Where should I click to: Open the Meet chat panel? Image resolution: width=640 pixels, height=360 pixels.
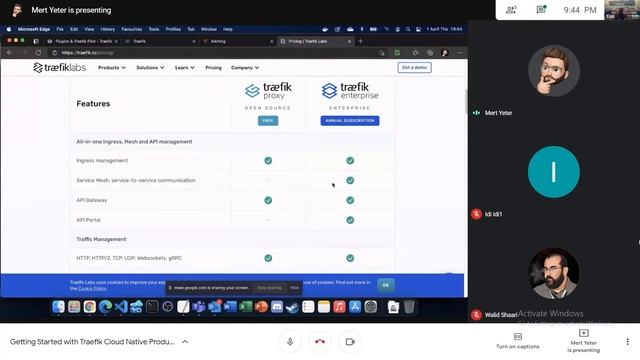[x=541, y=10]
